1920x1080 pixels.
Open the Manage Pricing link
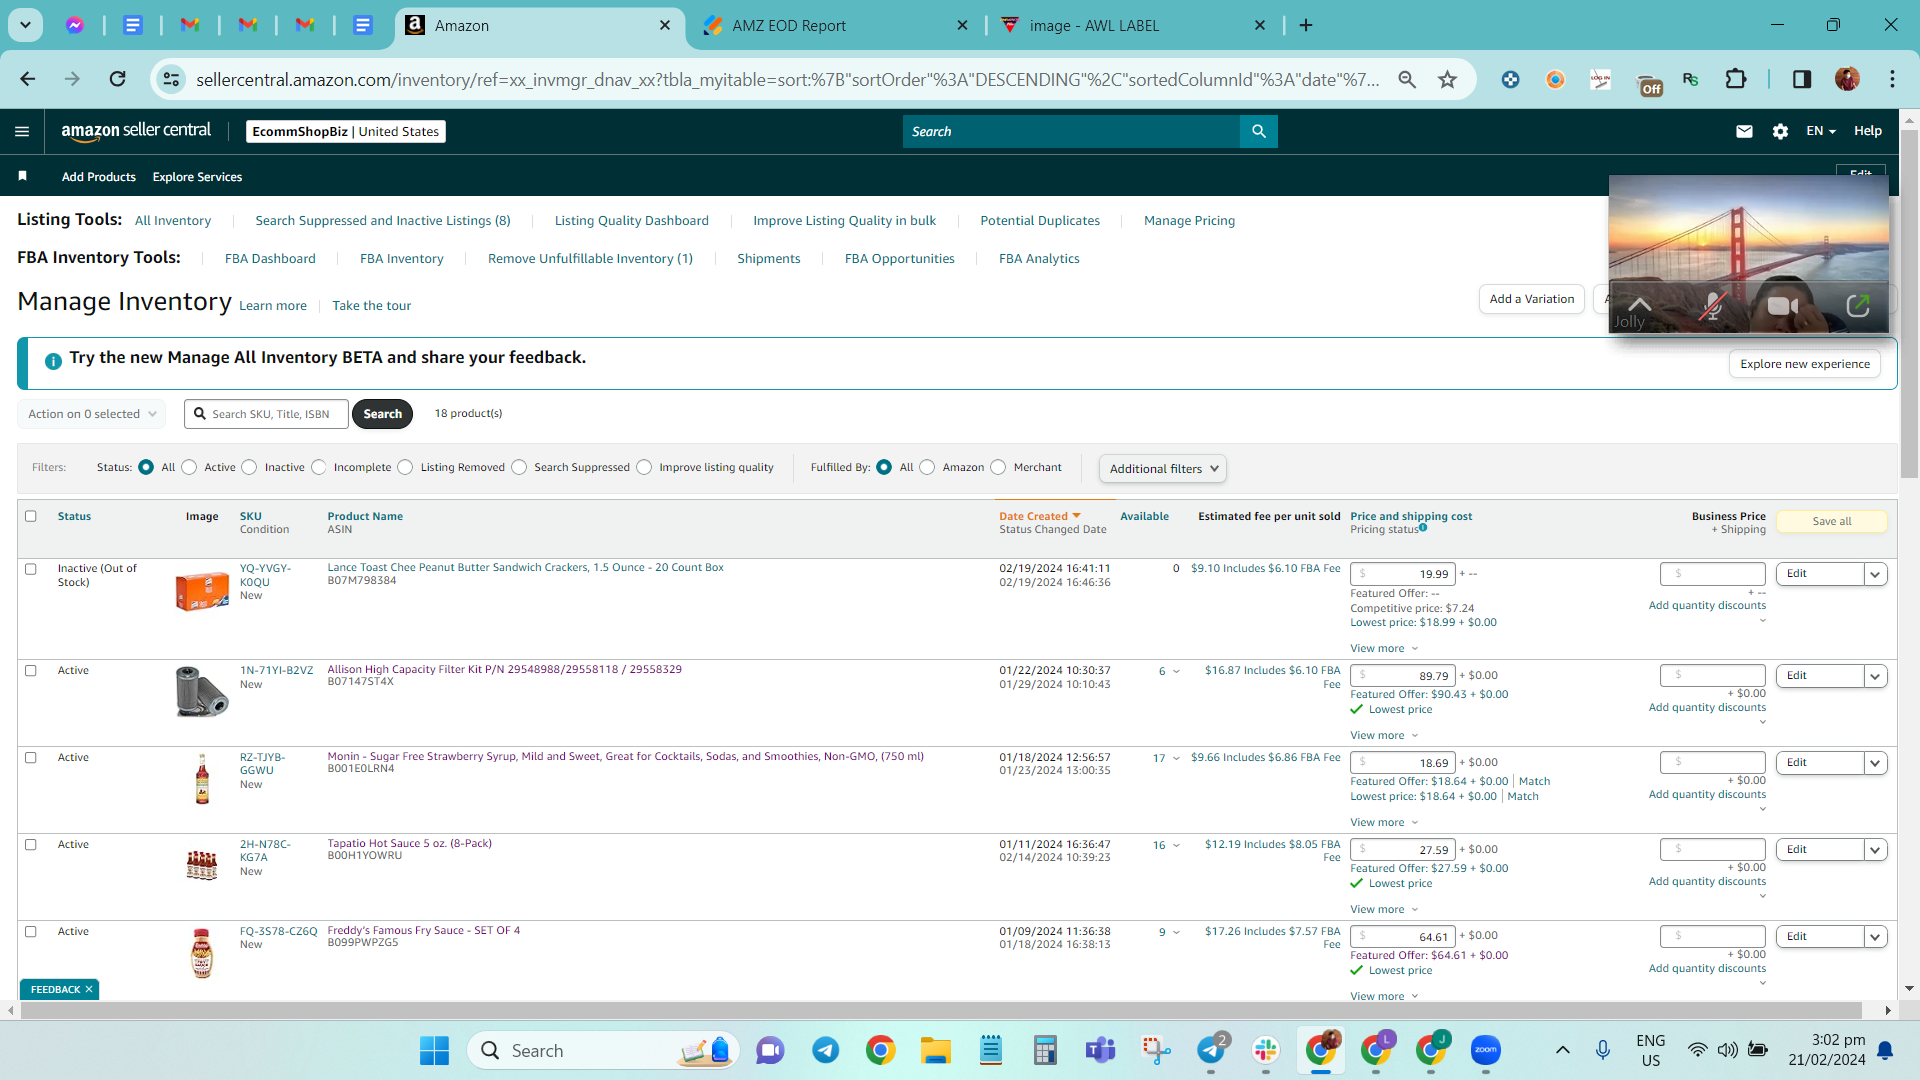click(x=1190, y=220)
